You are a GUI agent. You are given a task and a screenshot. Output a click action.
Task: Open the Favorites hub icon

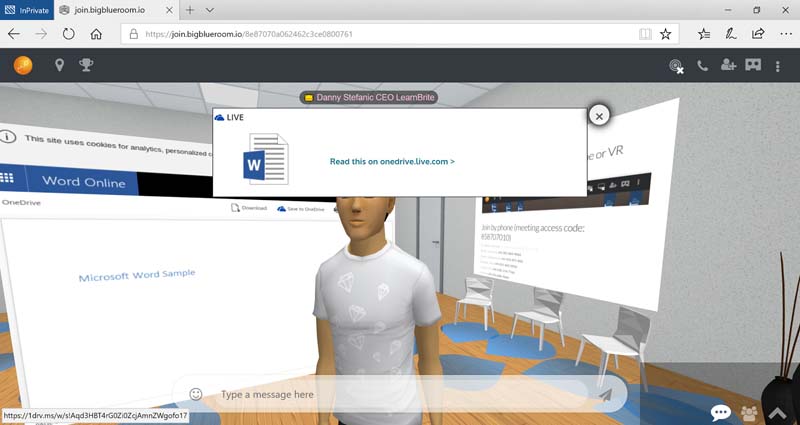(x=704, y=34)
